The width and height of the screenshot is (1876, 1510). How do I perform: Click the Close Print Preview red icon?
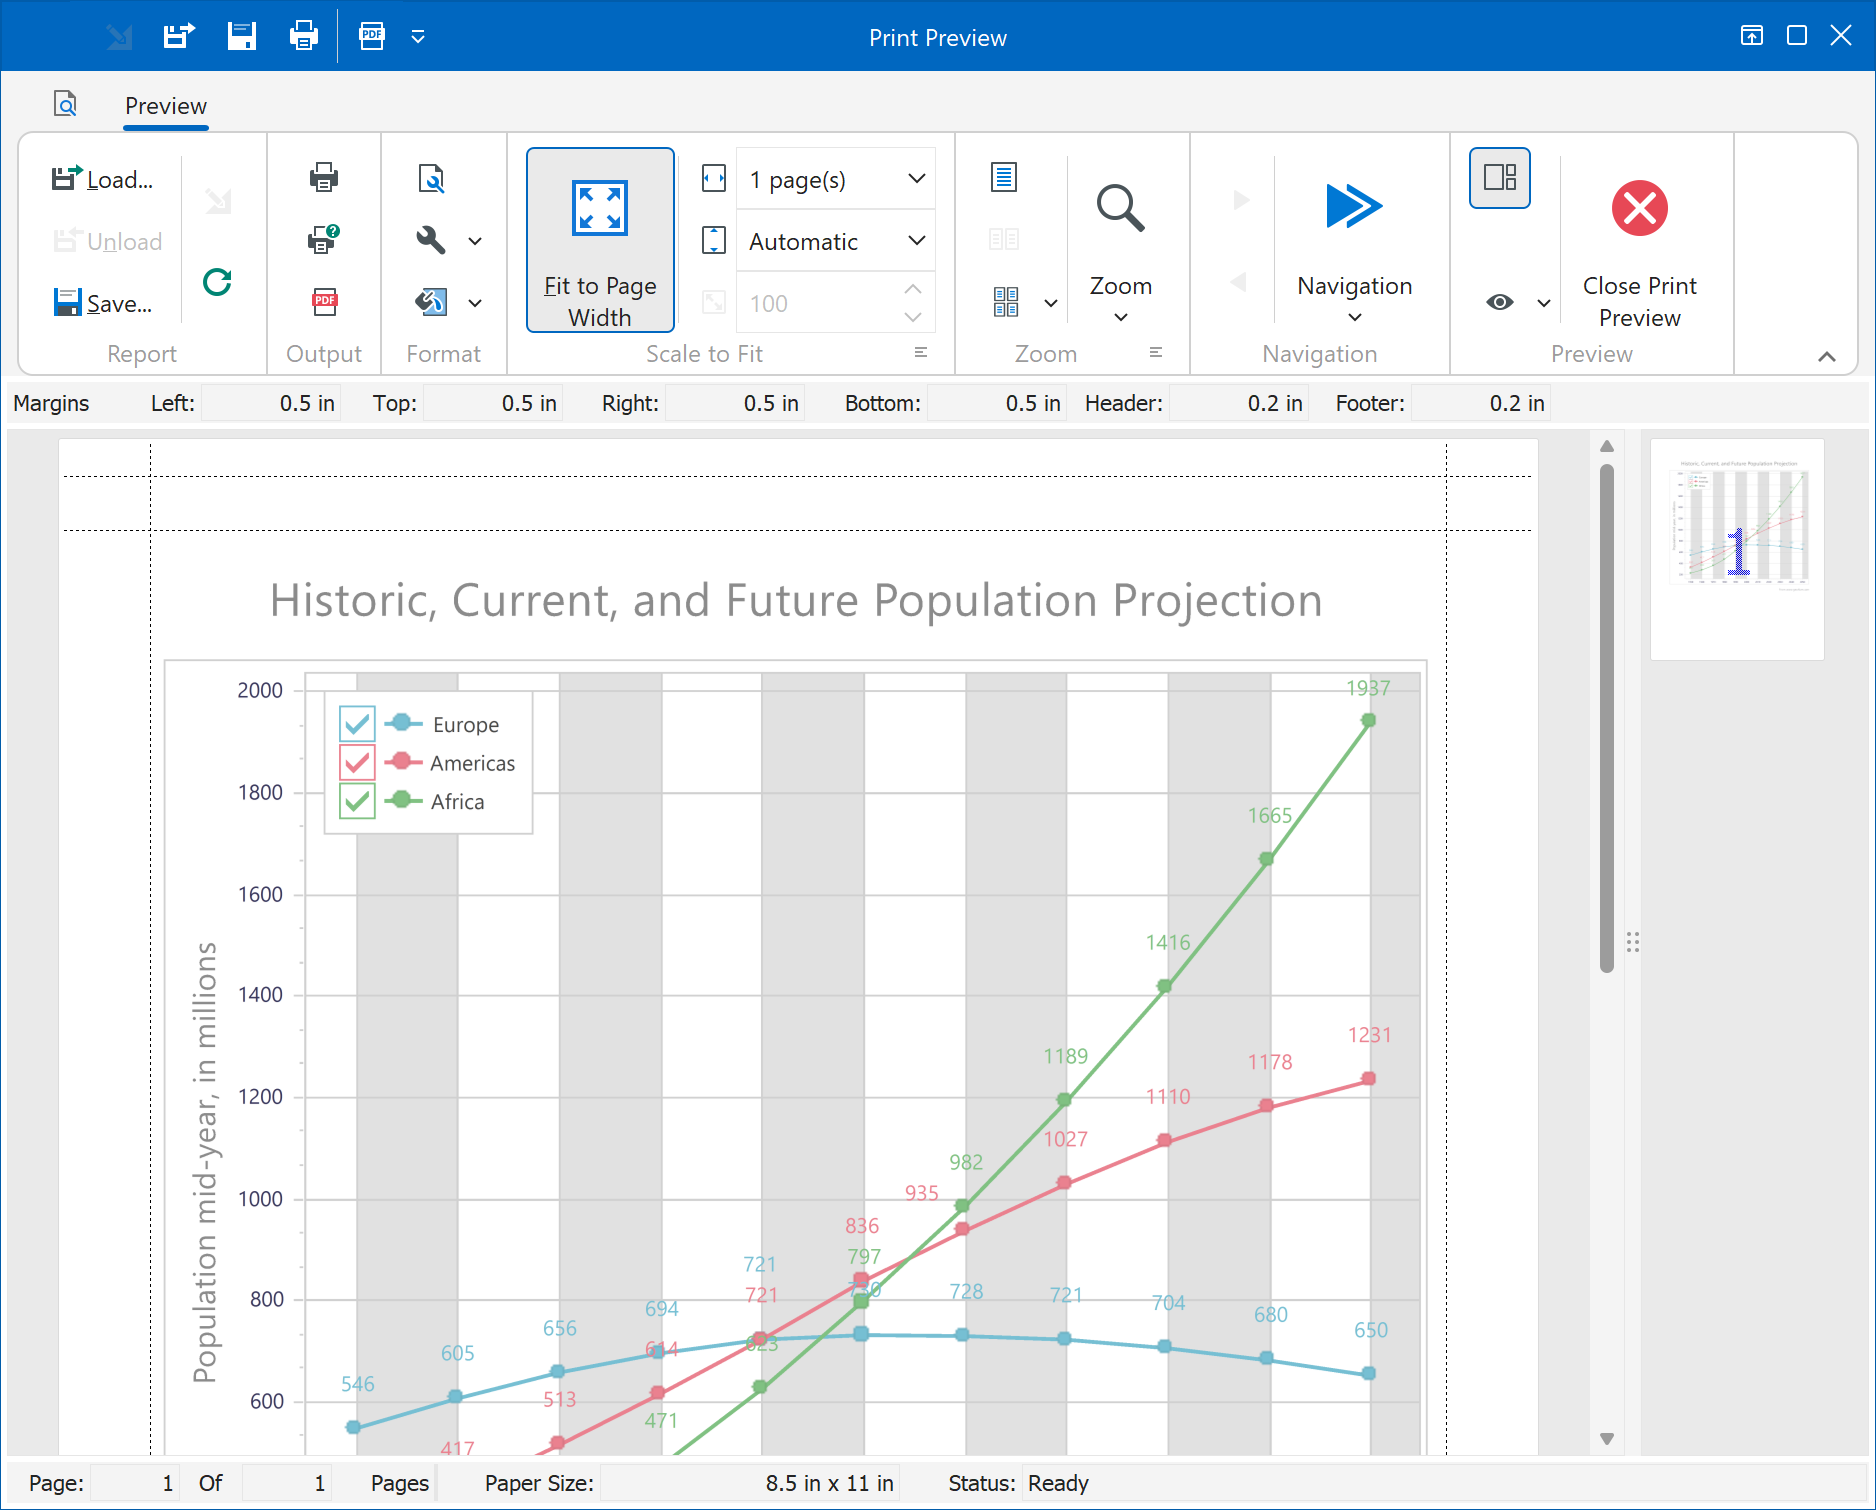1639,209
